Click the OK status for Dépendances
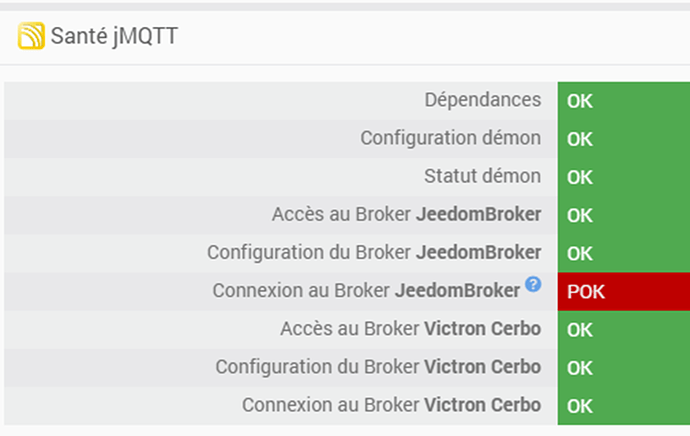 [x=580, y=101]
